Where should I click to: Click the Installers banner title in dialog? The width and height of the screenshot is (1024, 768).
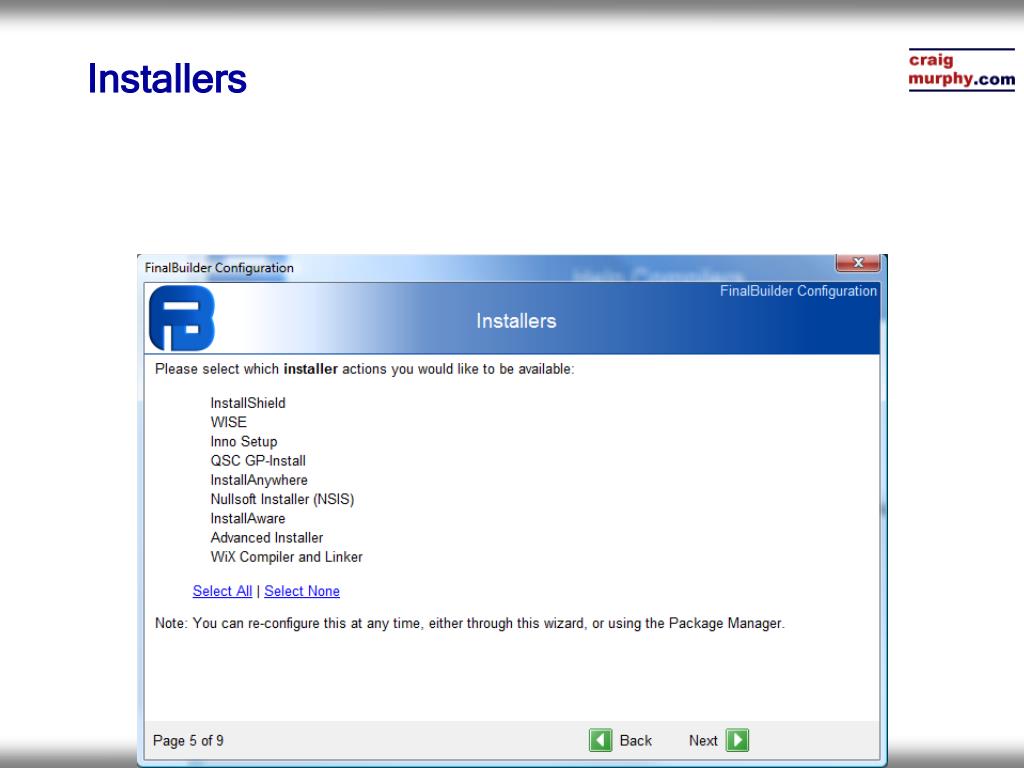[x=516, y=321]
